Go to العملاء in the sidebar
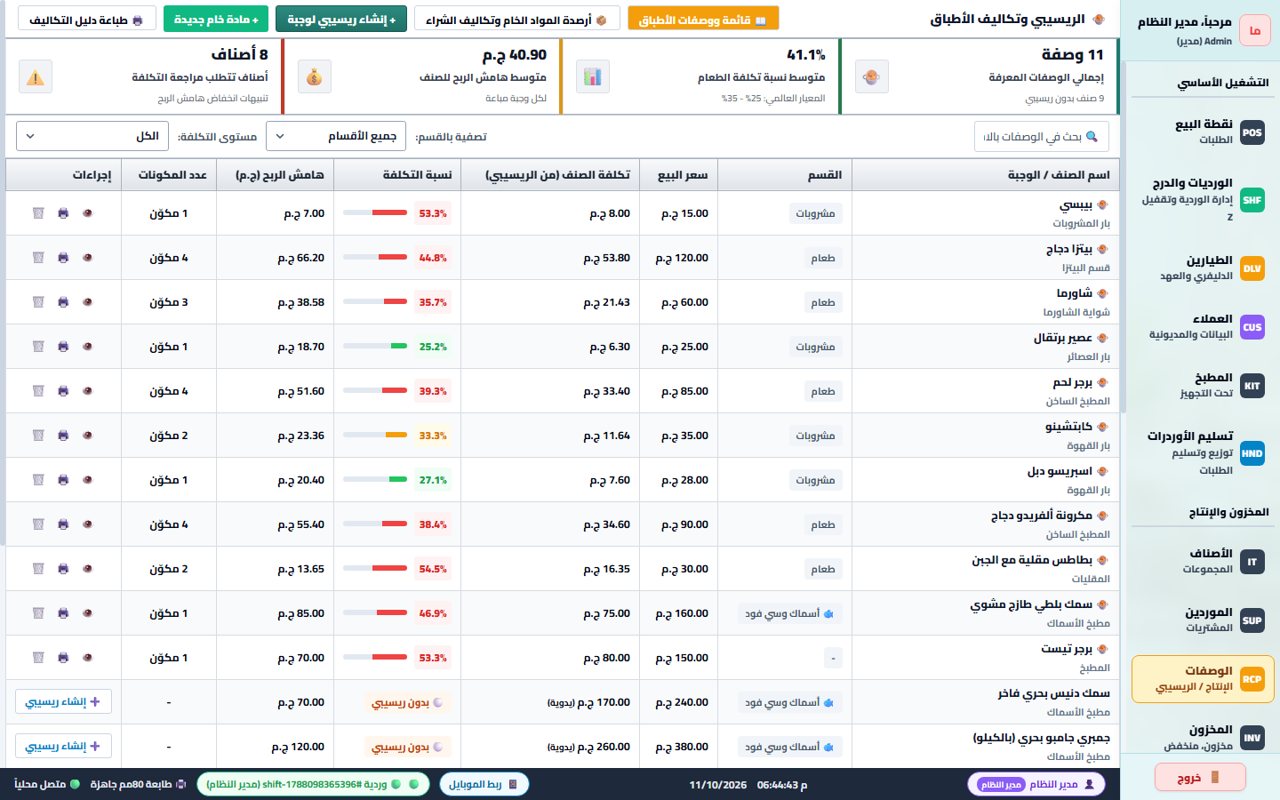 coord(1202,326)
